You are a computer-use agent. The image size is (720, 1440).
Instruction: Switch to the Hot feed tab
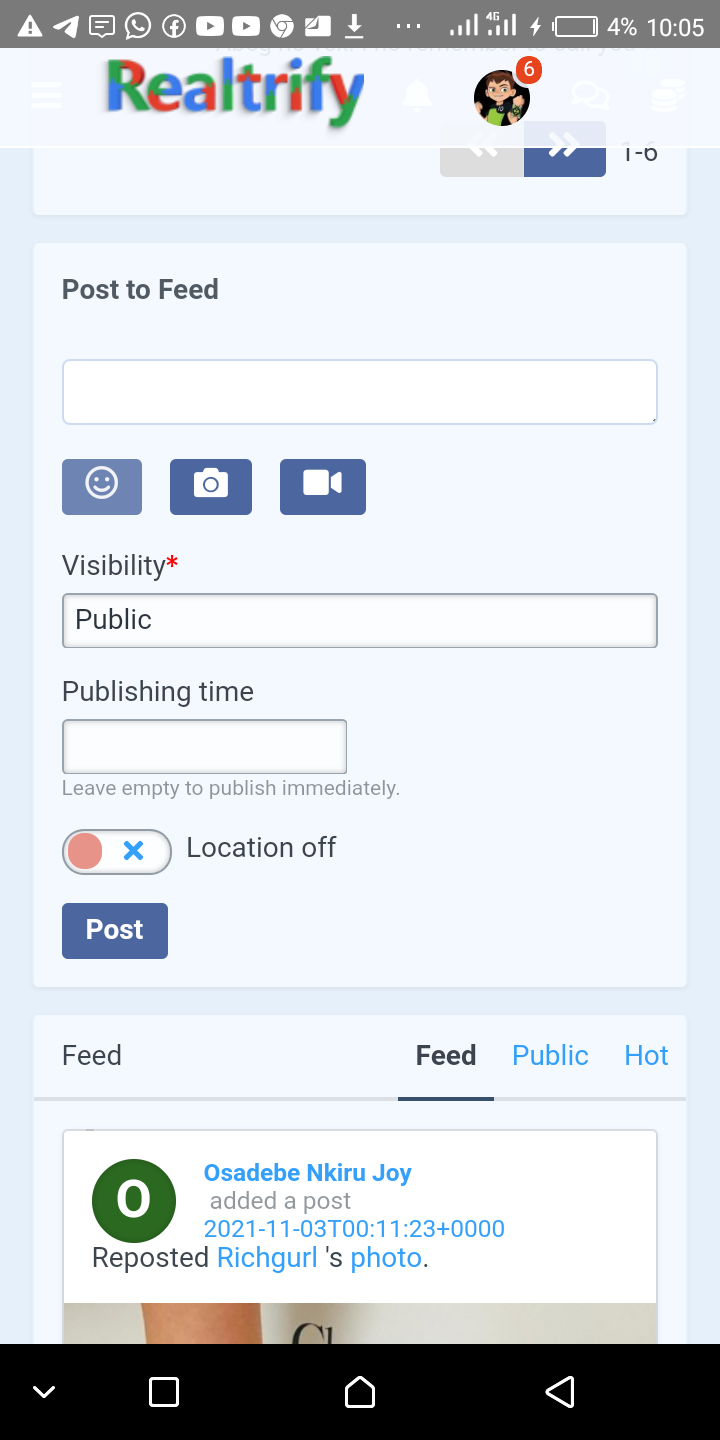(646, 1056)
